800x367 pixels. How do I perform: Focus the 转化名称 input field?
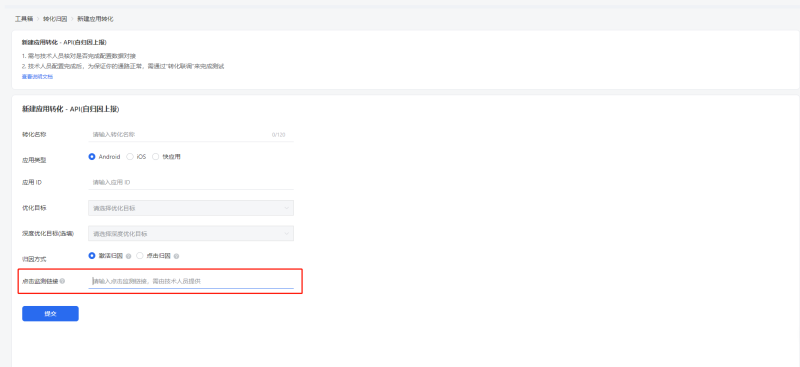[191, 135]
